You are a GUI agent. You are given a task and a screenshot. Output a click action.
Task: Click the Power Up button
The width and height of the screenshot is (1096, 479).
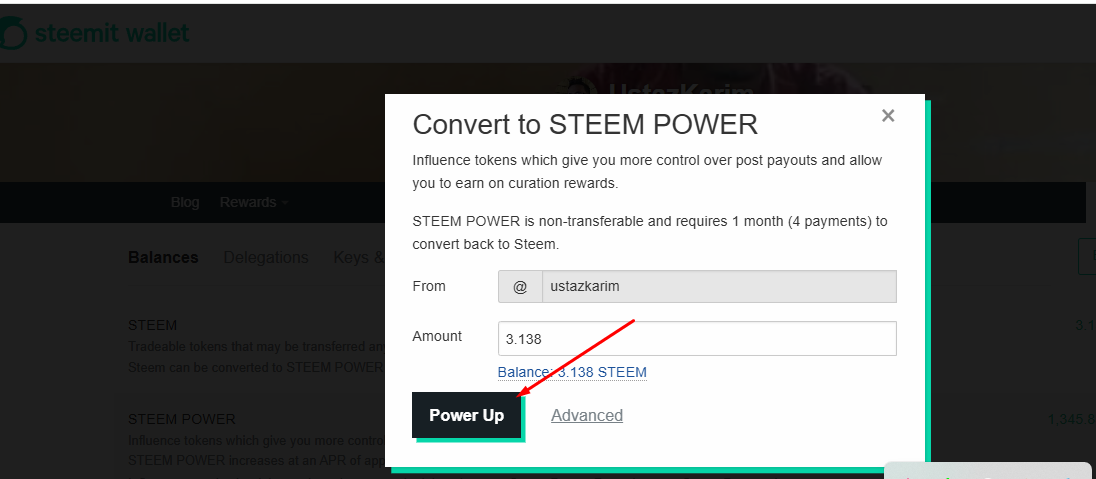[x=466, y=415]
